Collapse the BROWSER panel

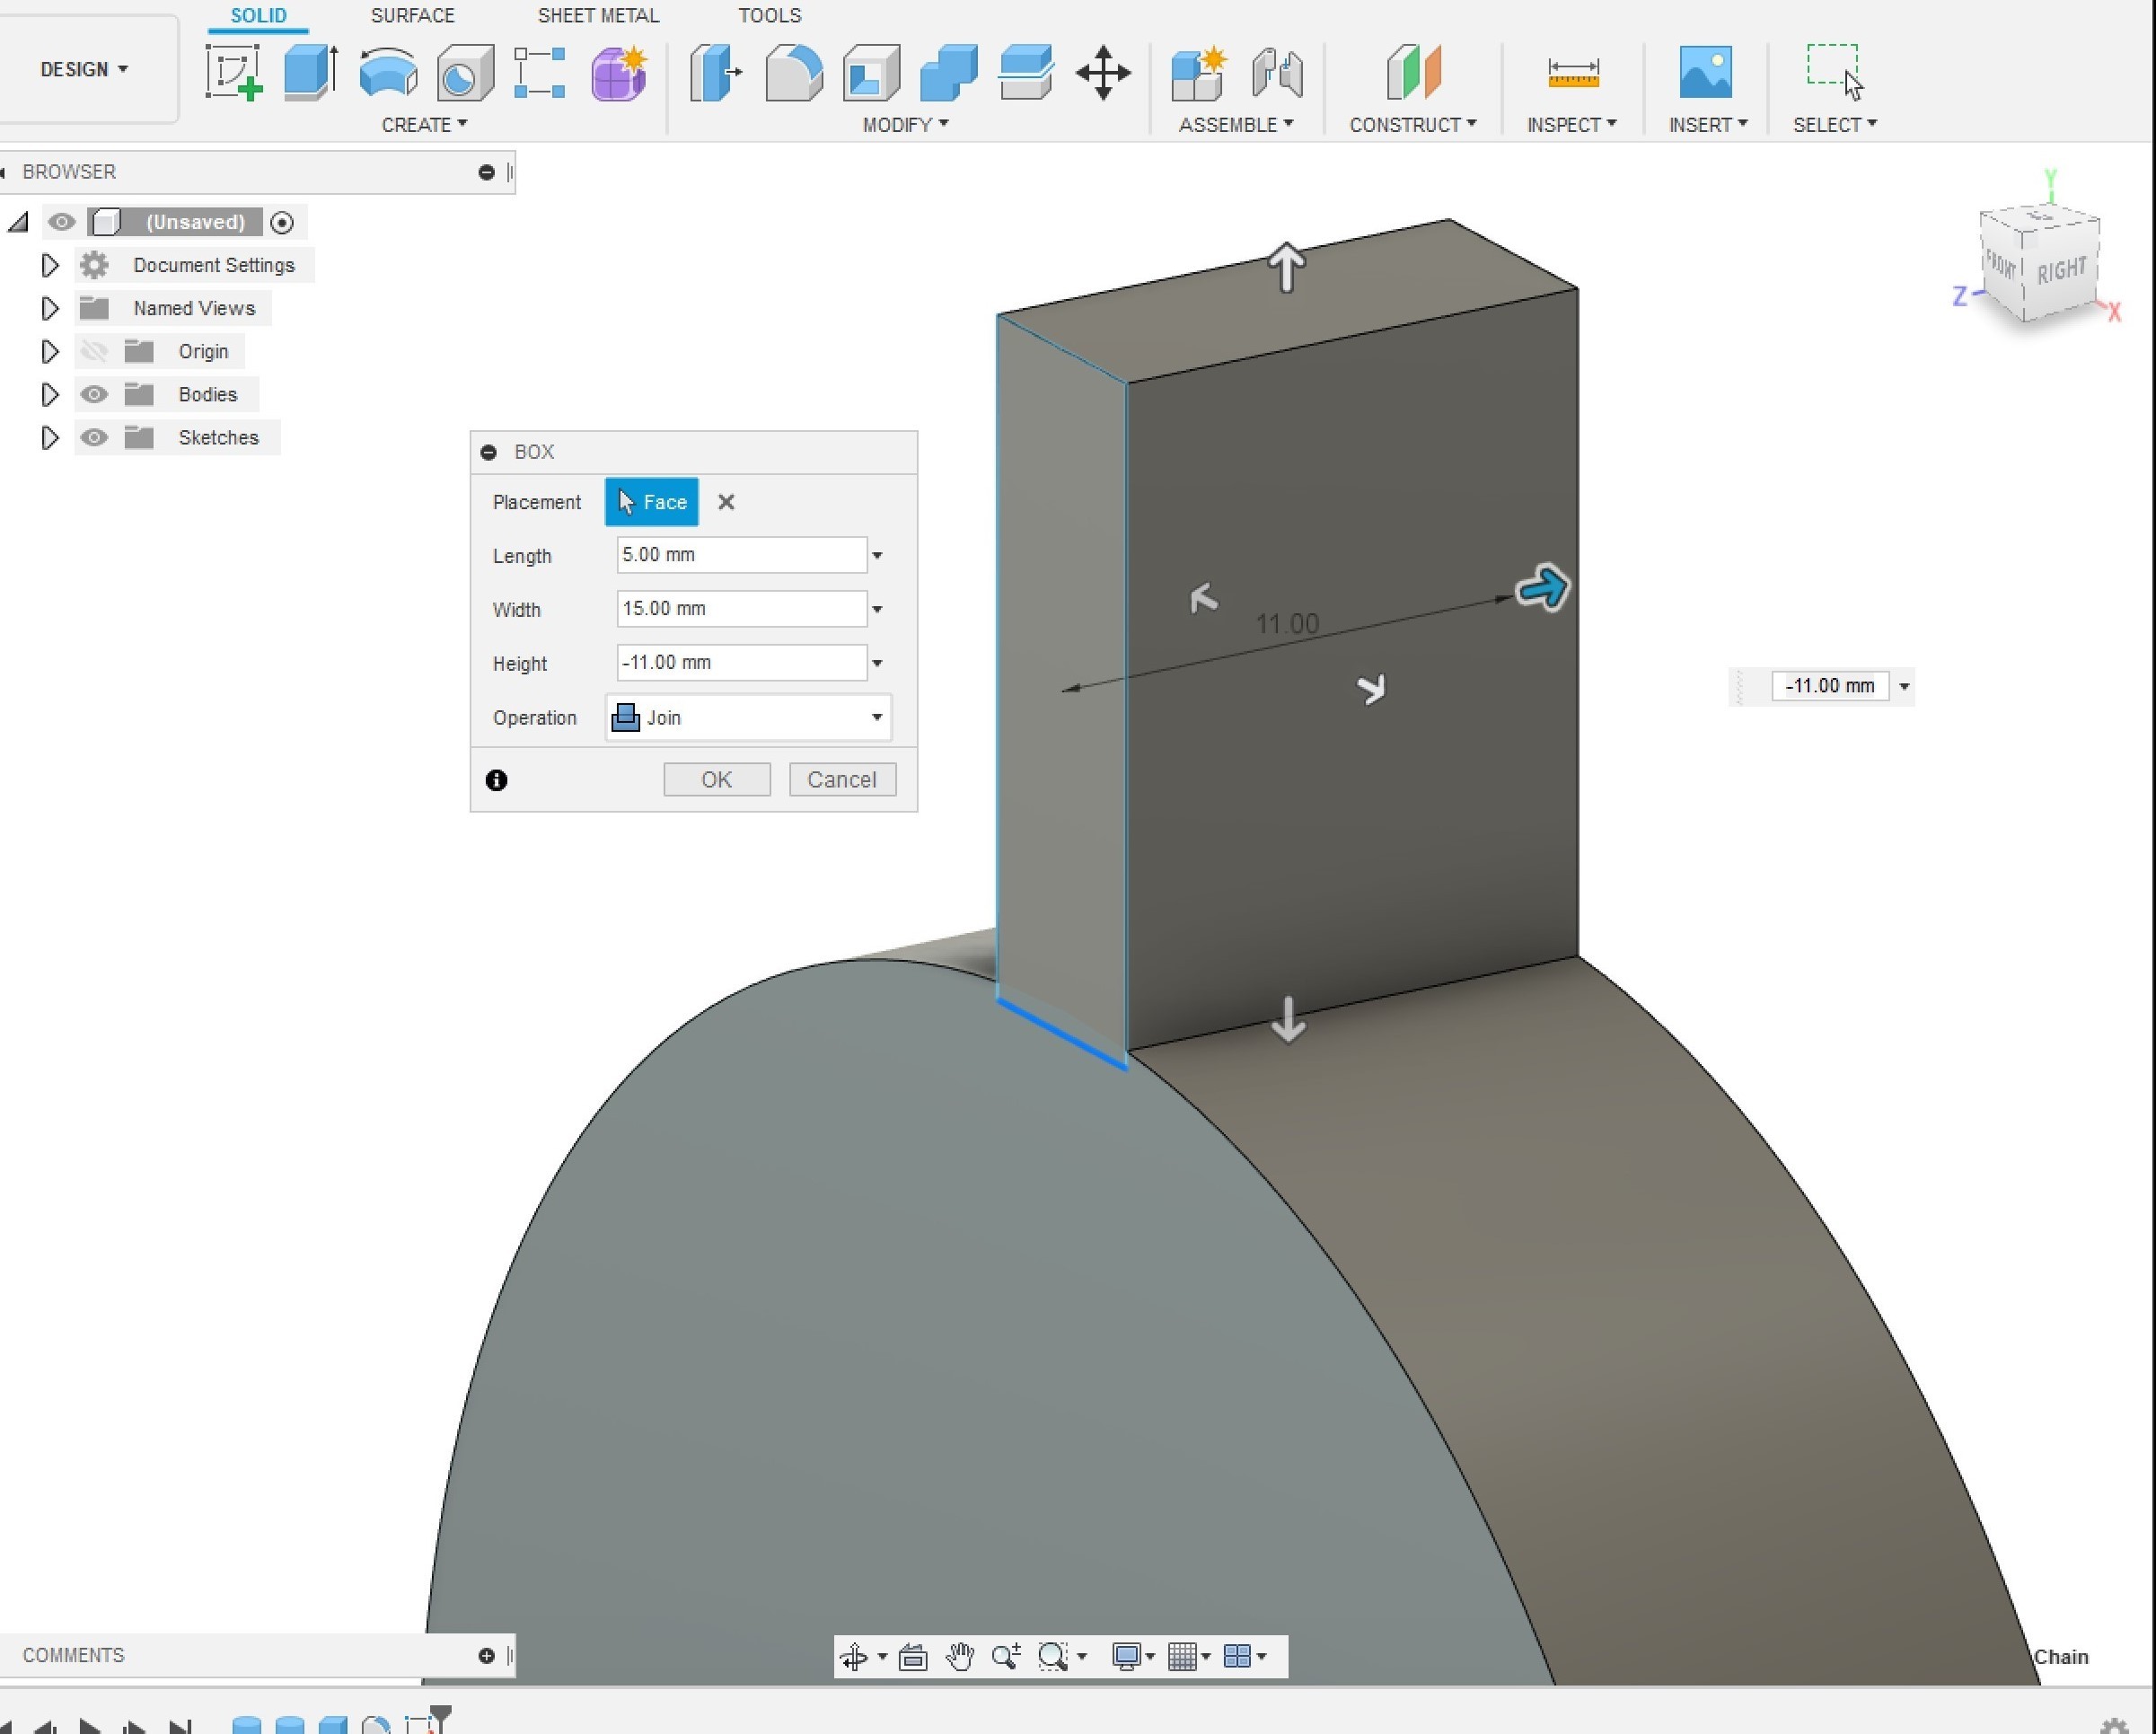486,172
